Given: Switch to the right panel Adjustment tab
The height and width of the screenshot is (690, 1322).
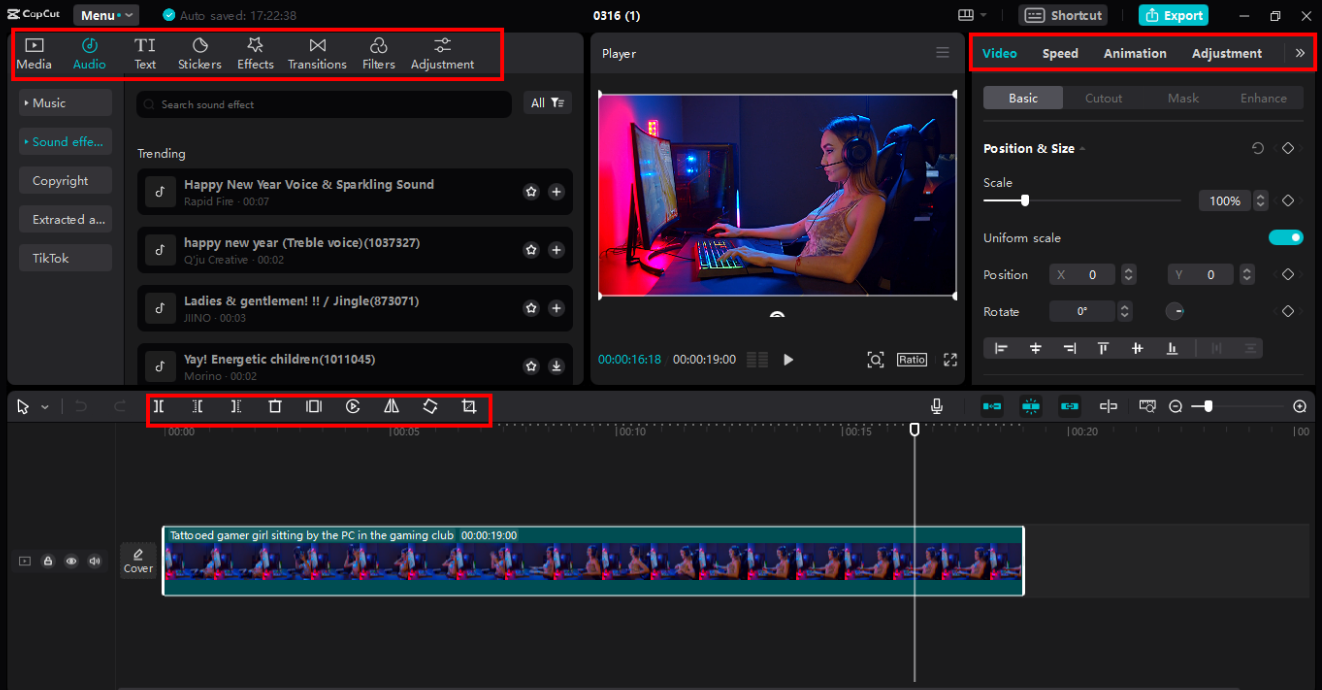Looking at the screenshot, I should pyautogui.click(x=1226, y=53).
